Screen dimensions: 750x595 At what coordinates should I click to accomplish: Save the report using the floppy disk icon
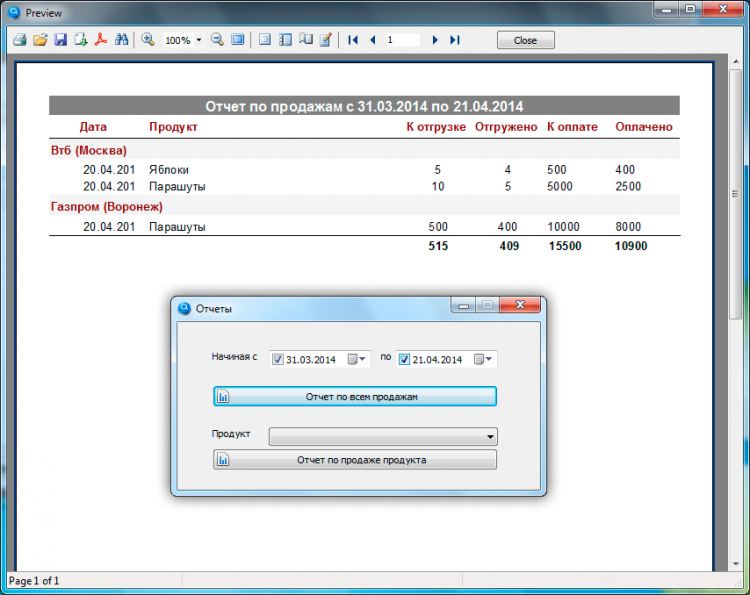click(x=60, y=40)
